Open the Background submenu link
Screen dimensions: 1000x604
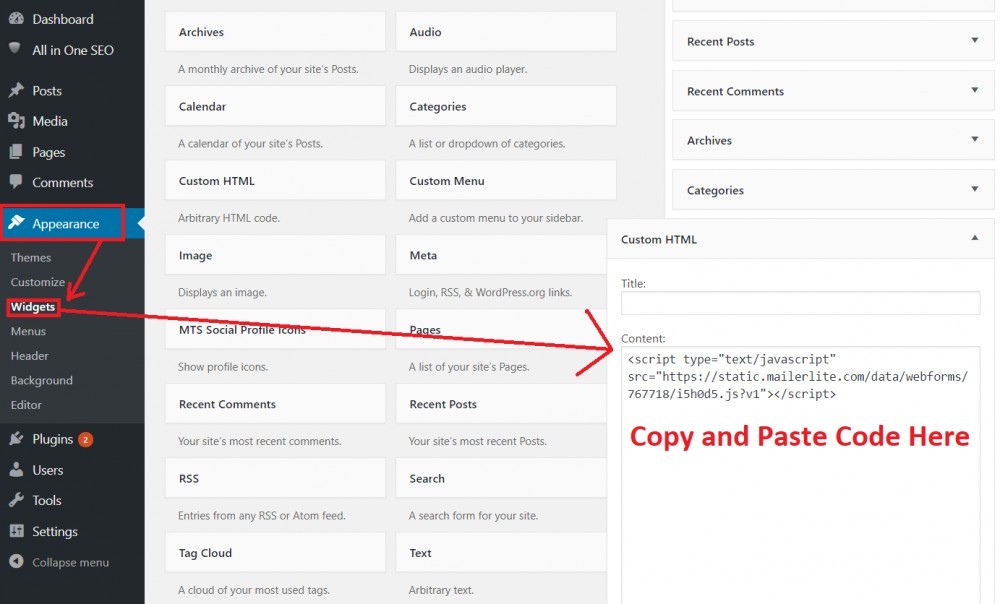point(41,381)
